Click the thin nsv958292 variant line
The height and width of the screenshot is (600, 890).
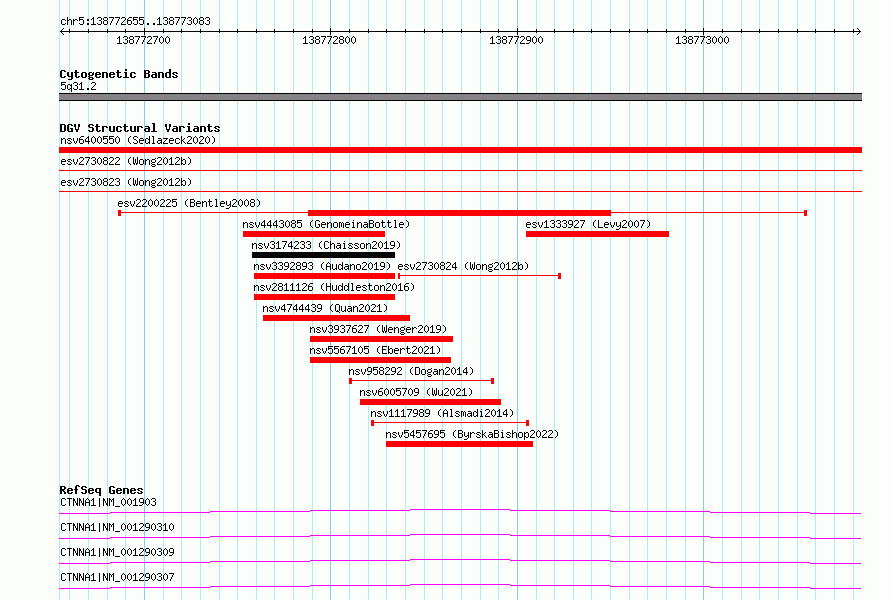click(421, 381)
